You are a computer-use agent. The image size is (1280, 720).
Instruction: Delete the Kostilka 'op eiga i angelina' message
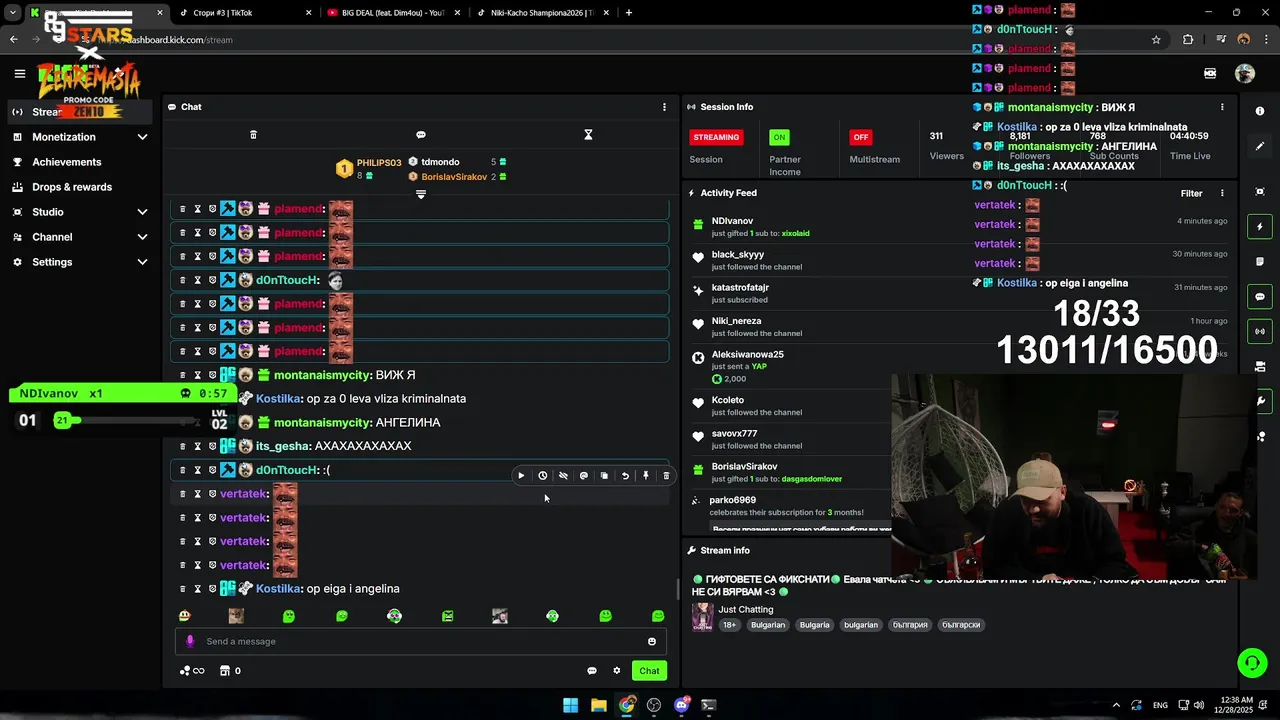tap(182, 589)
